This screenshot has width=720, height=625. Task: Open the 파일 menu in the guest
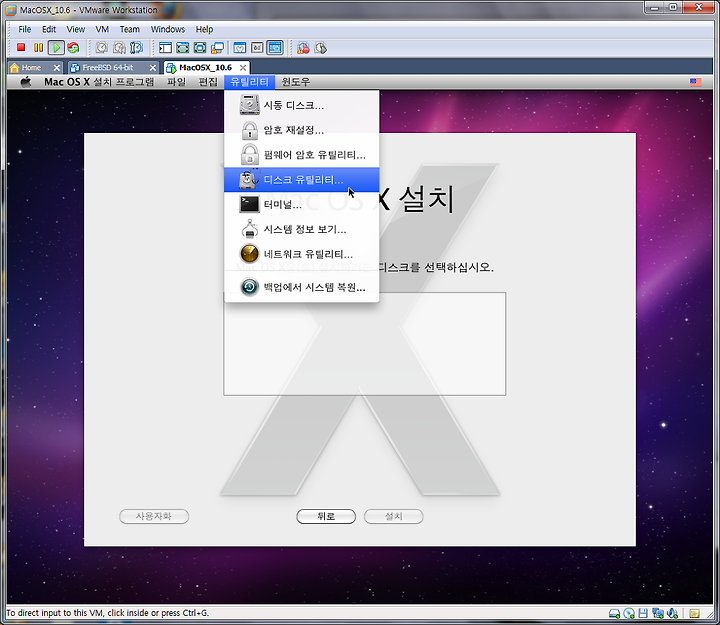point(176,82)
